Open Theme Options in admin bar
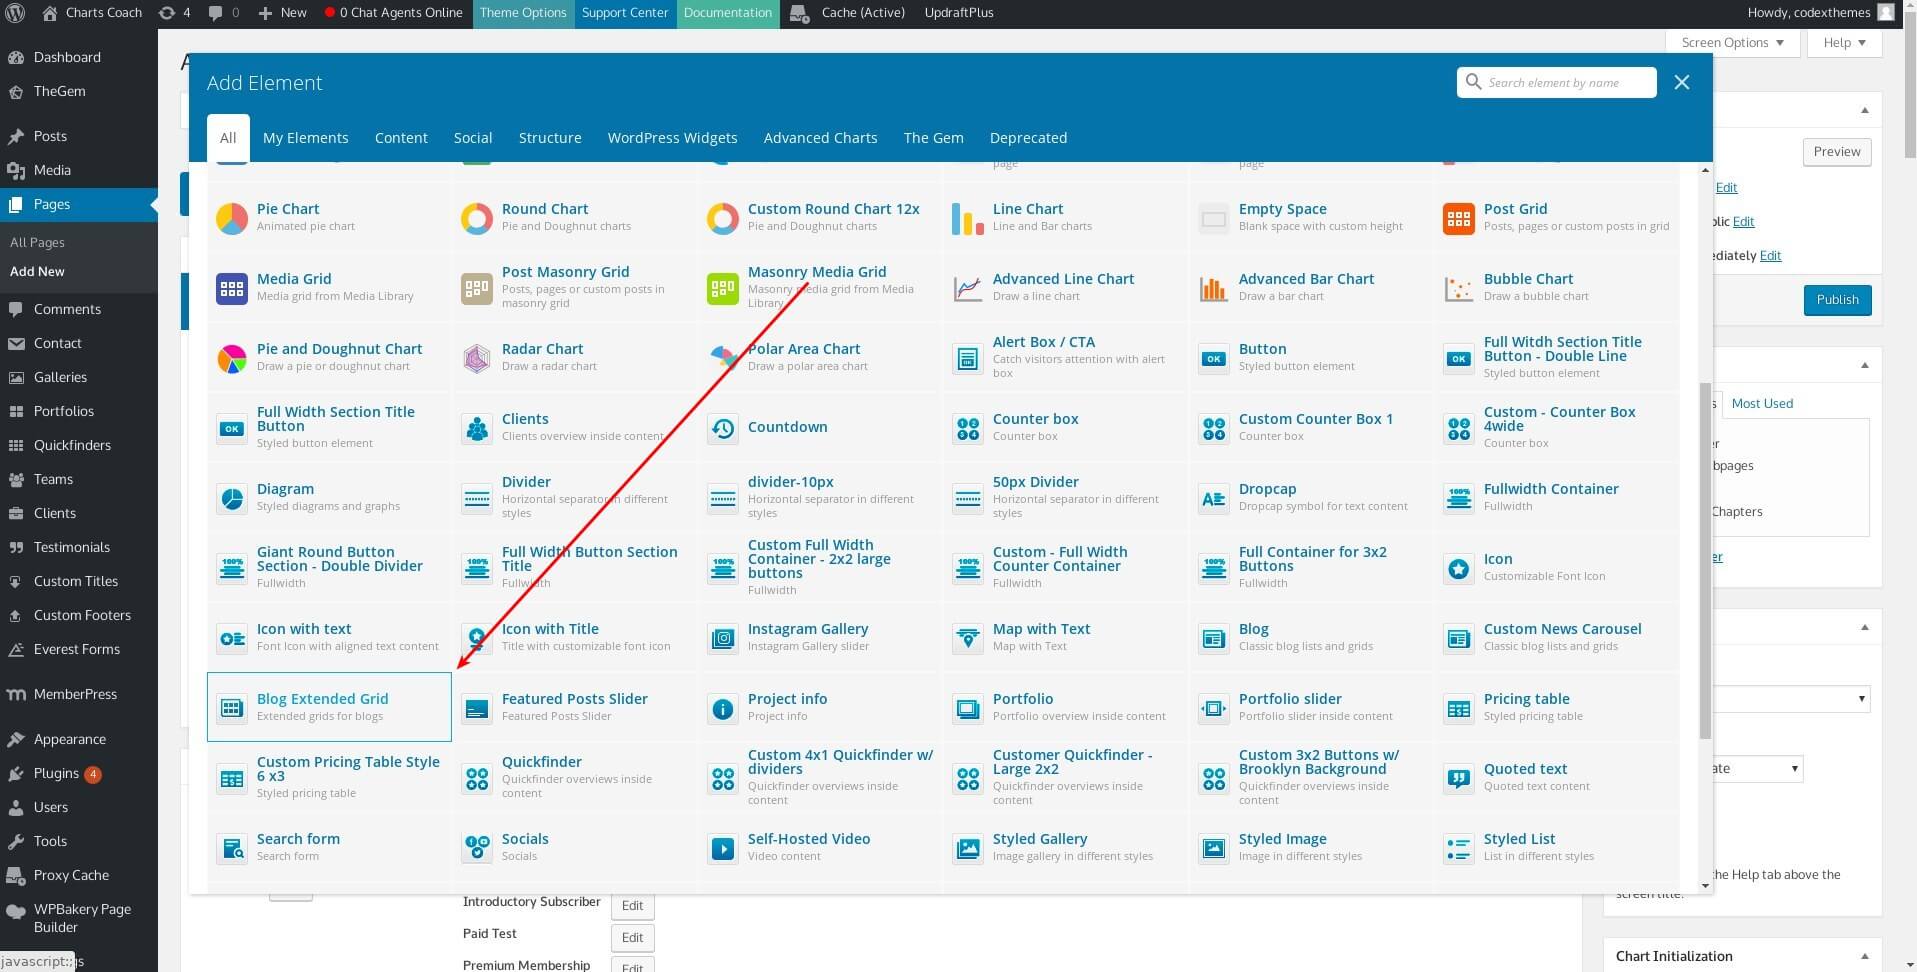This screenshot has width=1917, height=972. pyautogui.click(x=523, y=13)
